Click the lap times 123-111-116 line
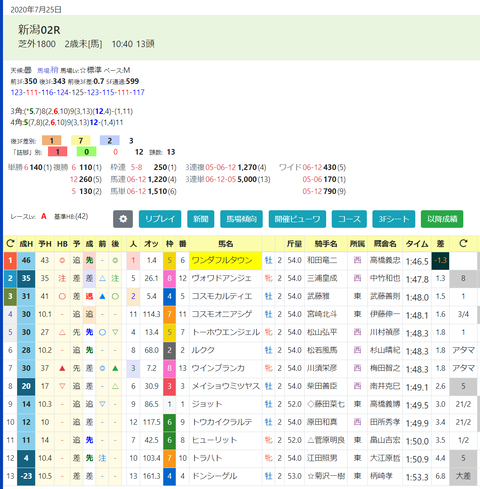 77,92
